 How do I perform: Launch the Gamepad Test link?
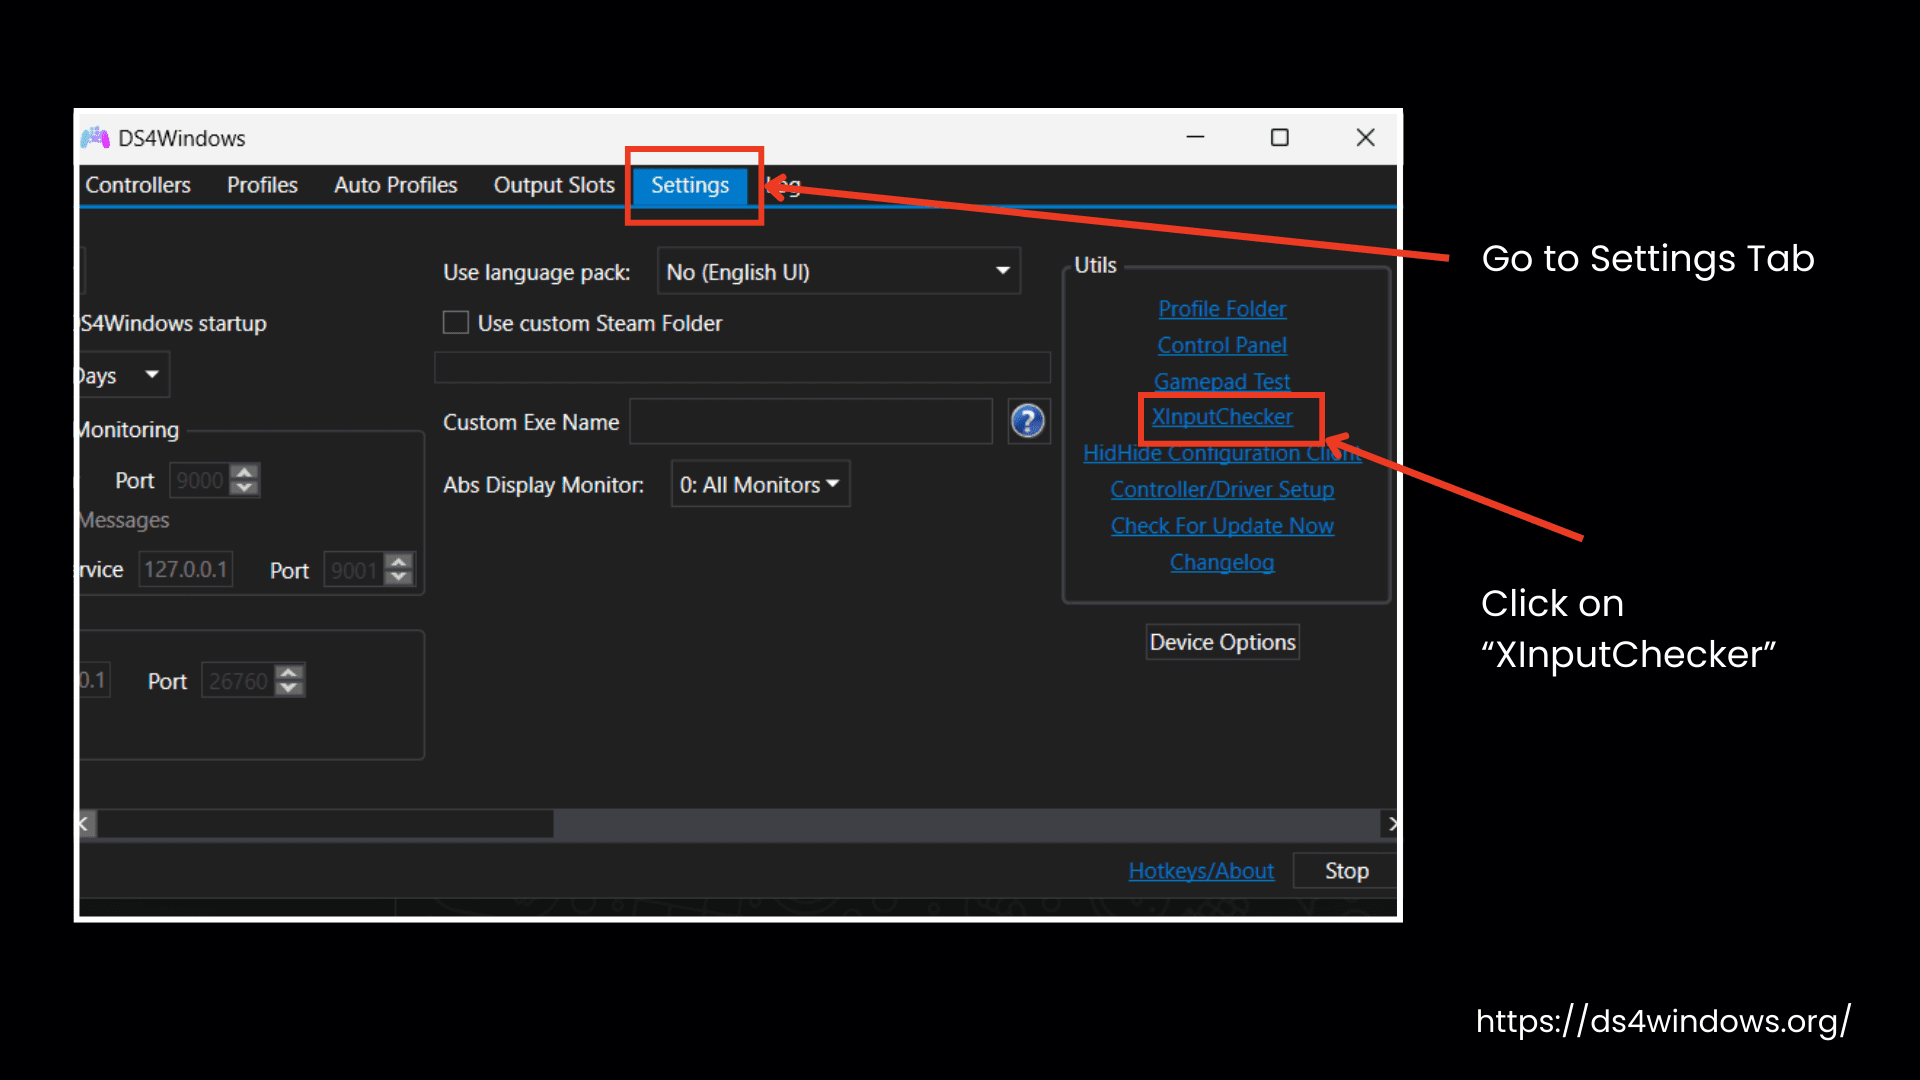pyautogui.click(x=1222, y=381)
